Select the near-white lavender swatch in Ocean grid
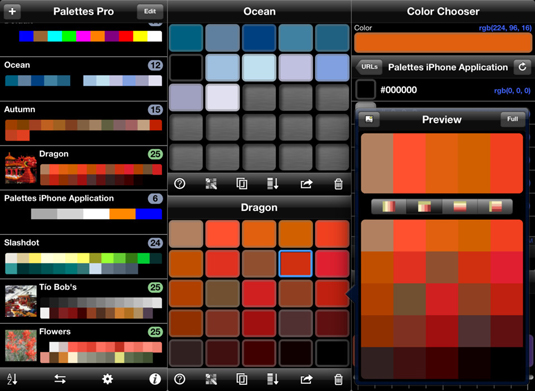Image resolution: width=535 pixels, height=391 pixels. [x=222, y=97]
